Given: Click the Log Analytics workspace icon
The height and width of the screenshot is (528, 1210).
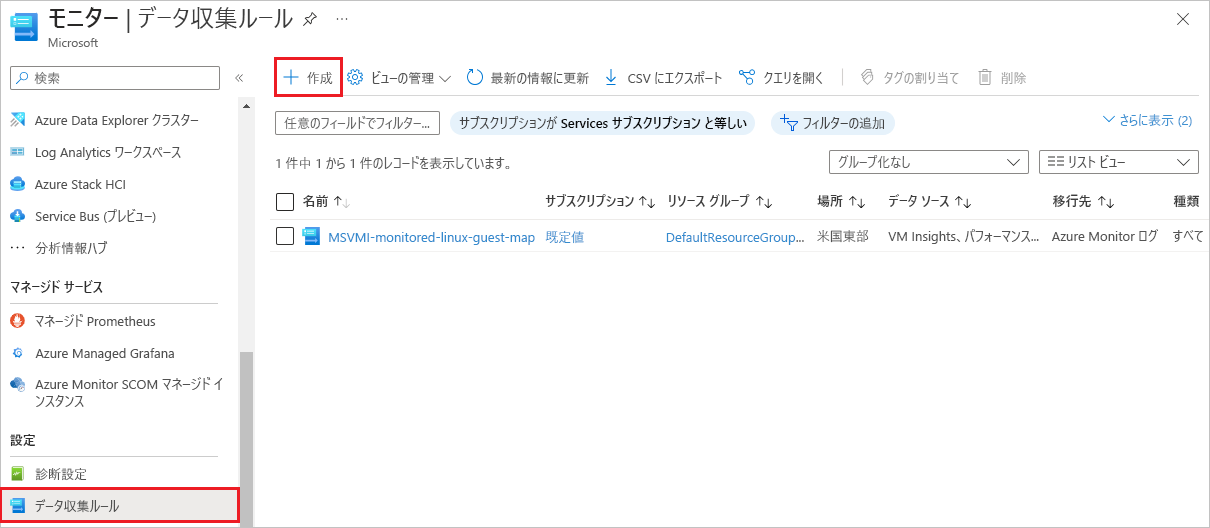Looking at the screenshot, I should 17,152.
